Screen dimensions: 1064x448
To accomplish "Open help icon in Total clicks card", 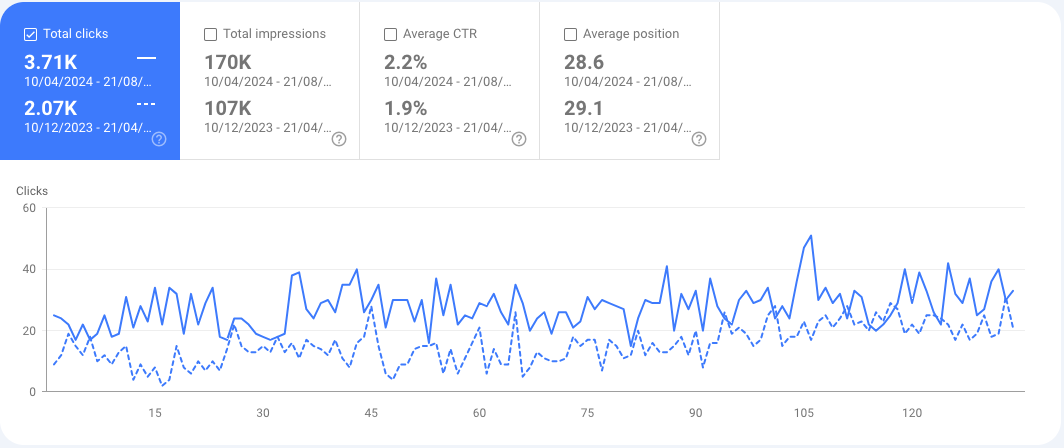I will point(159,139).
